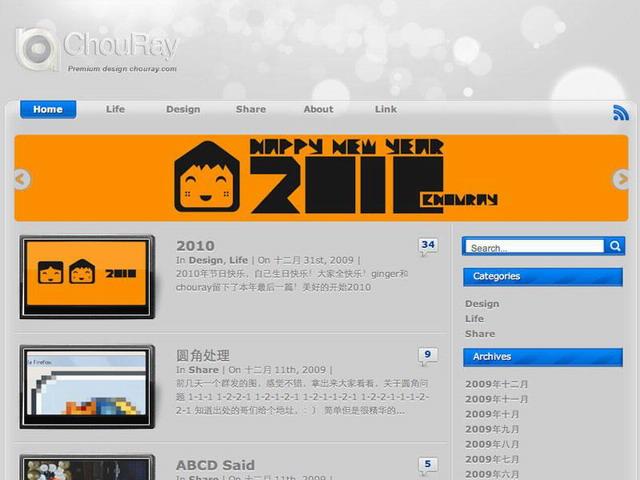The height and width of the screenshot is (480, 640).
Task: Select Life in the Categories list
Action: pos(474,319)
